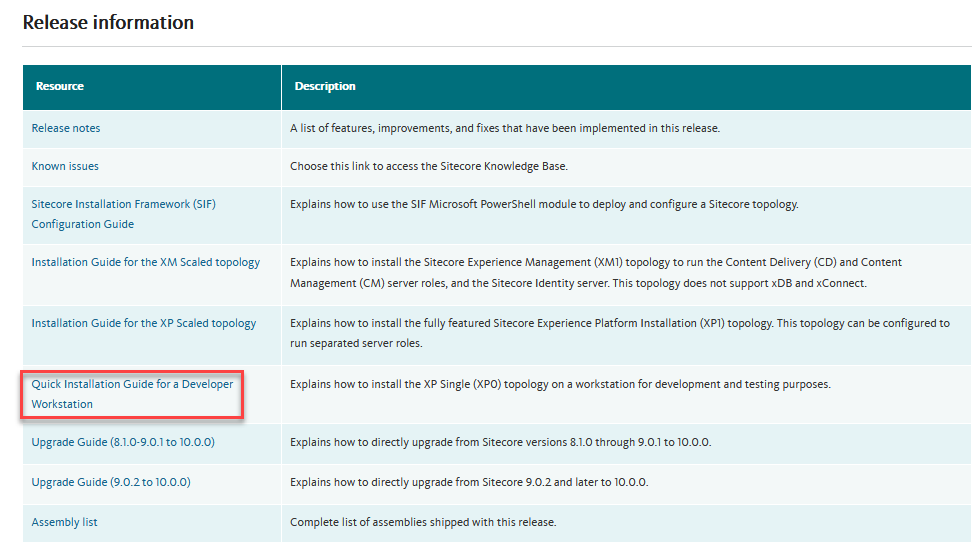Click description 'upgrade from Sitecore 9.0.2 and later'

coord(469,482)
